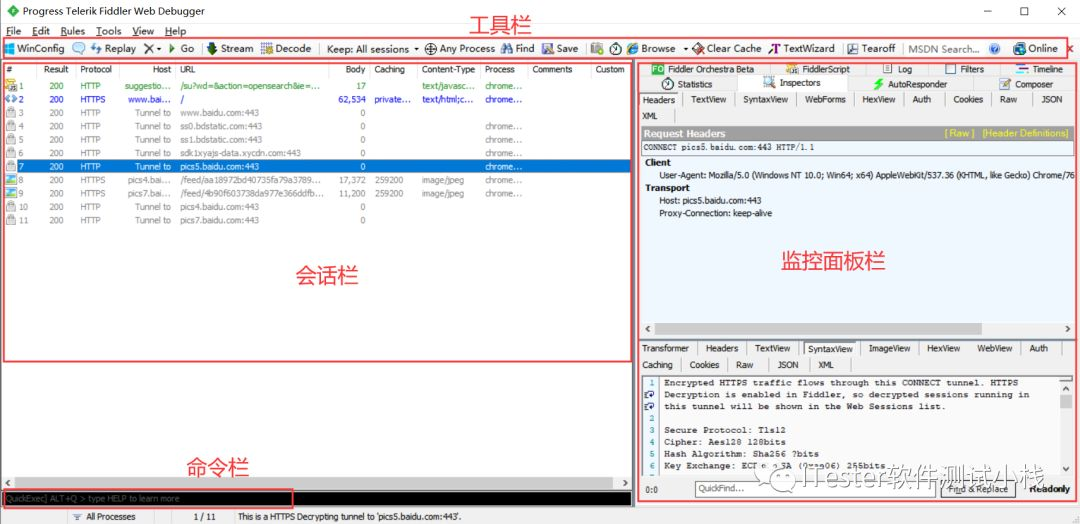This screenshot has height=524, width=1080.
Task: Expand the Browse dropdown arrow
Action: pos(685,50)
